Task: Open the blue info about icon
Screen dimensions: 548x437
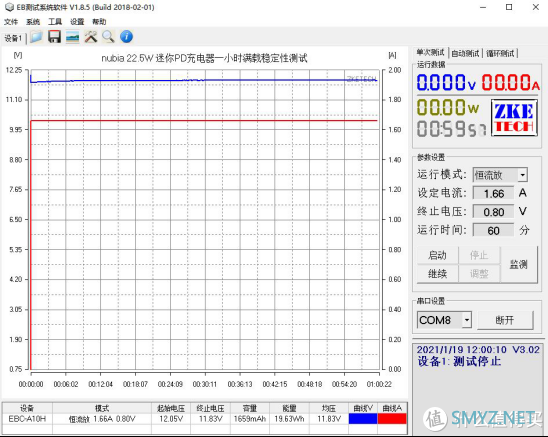Action: (127, 37)
